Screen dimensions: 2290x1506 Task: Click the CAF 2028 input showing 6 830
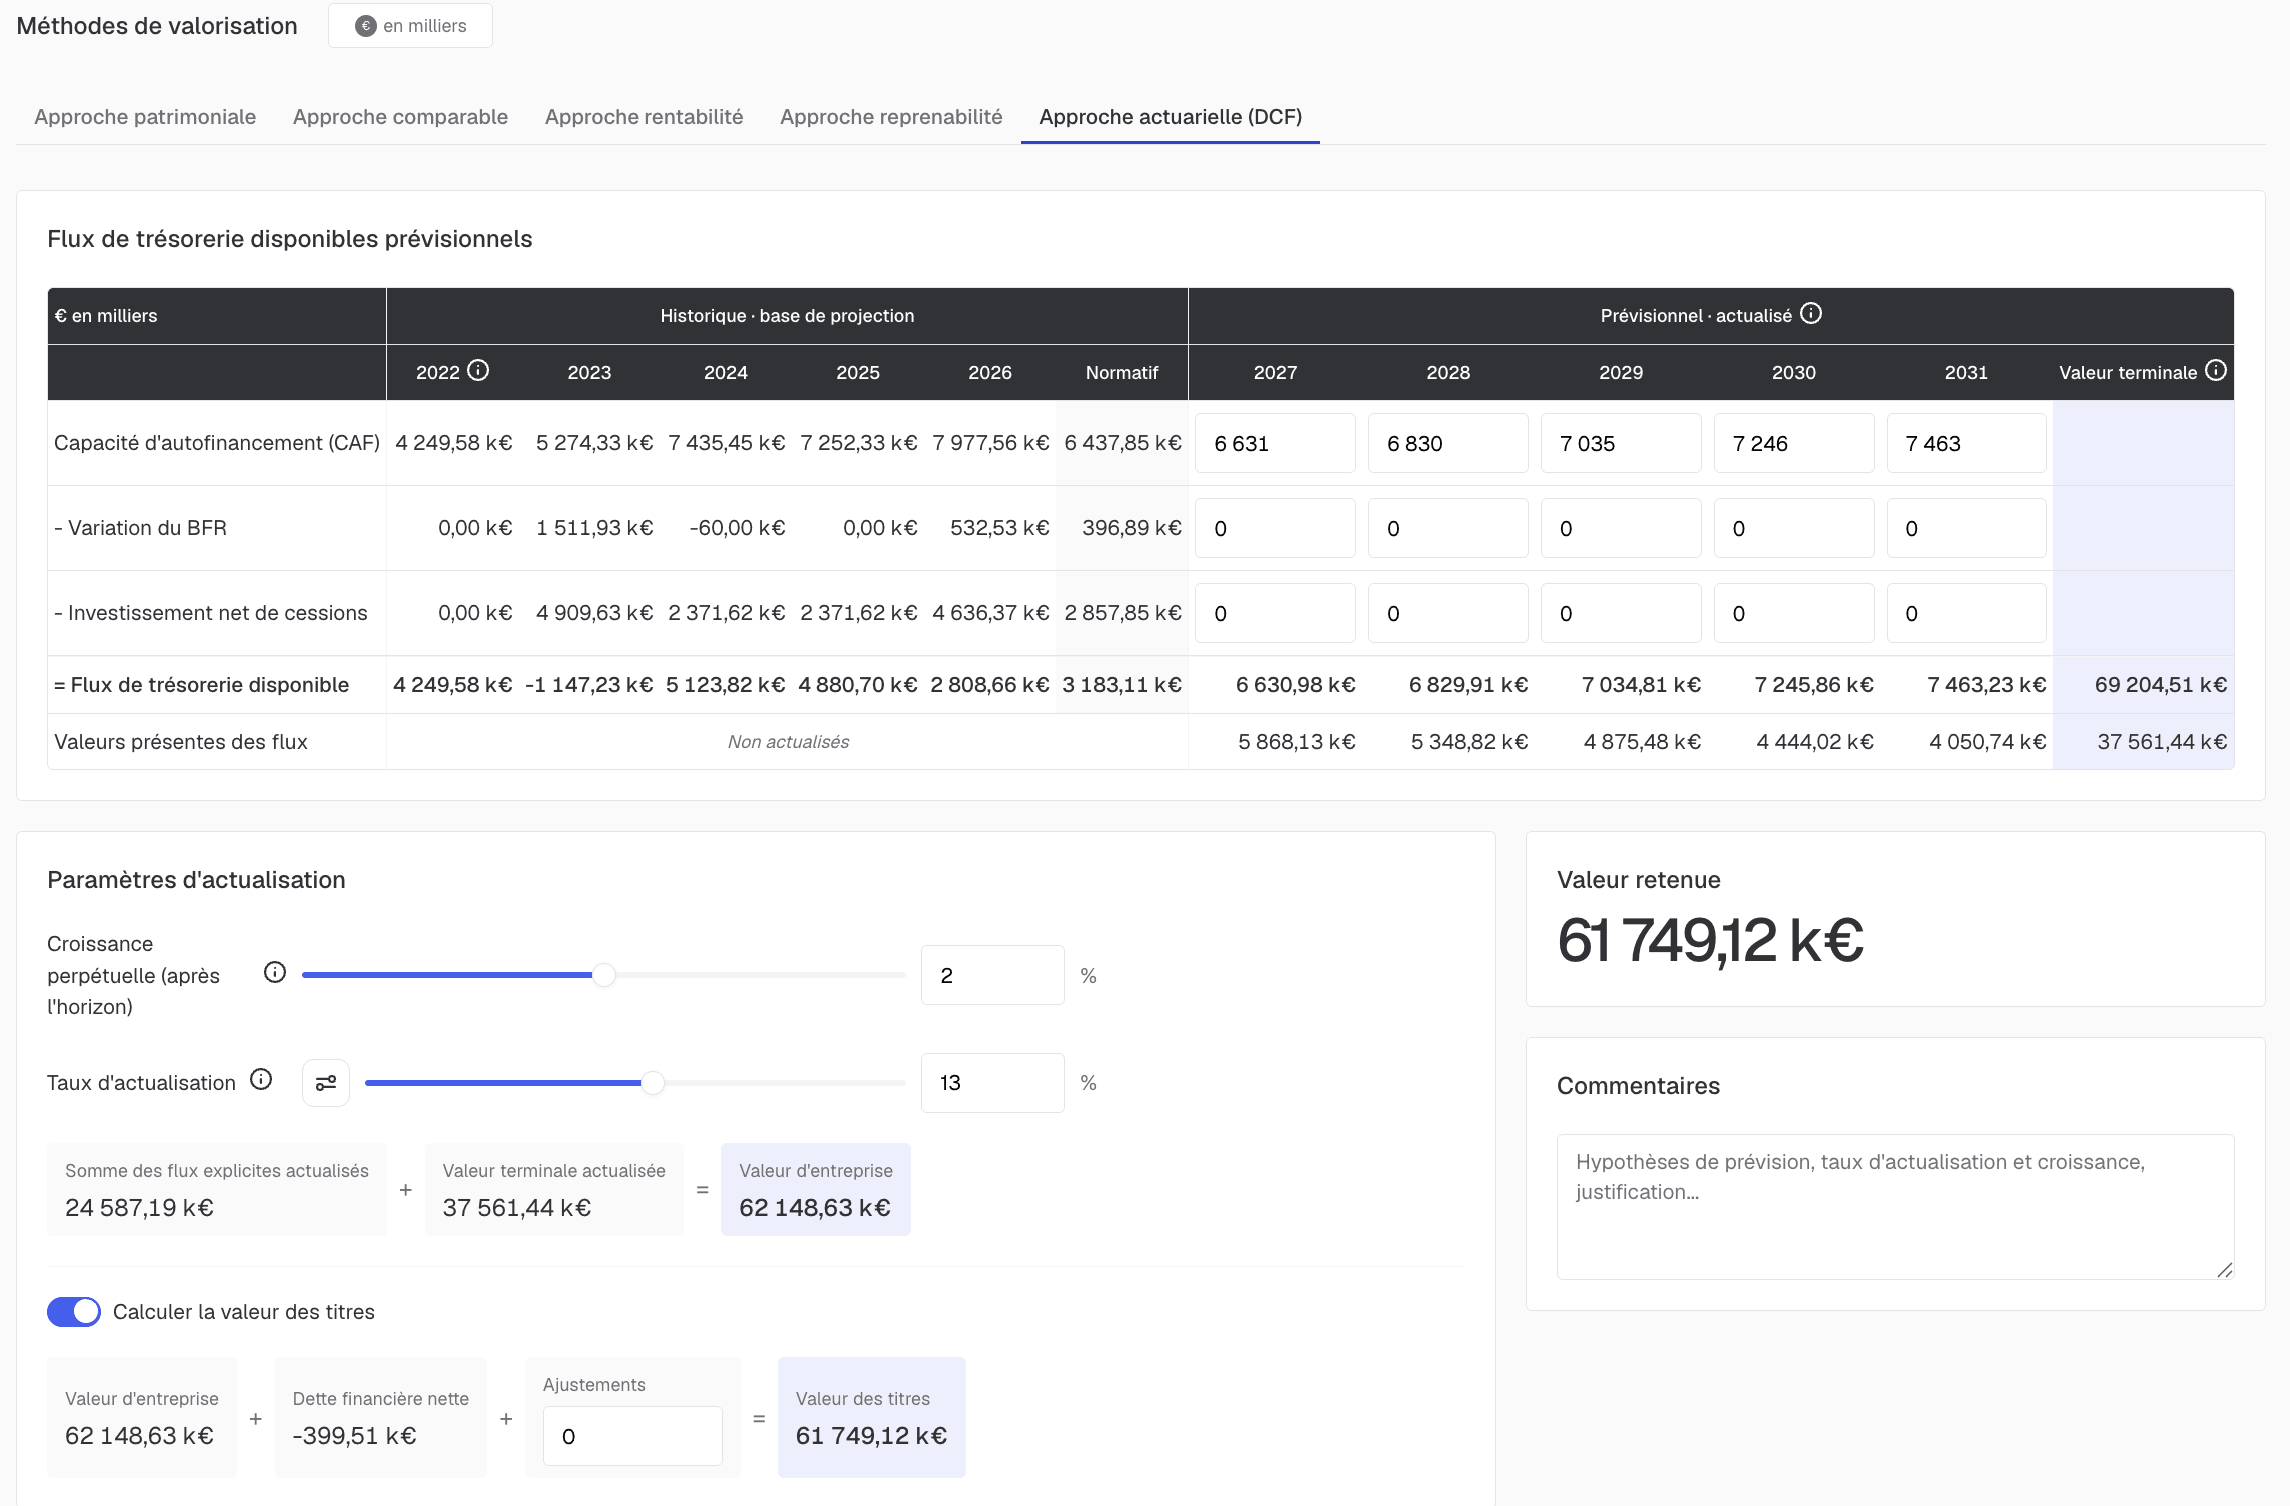[1448, 443]
